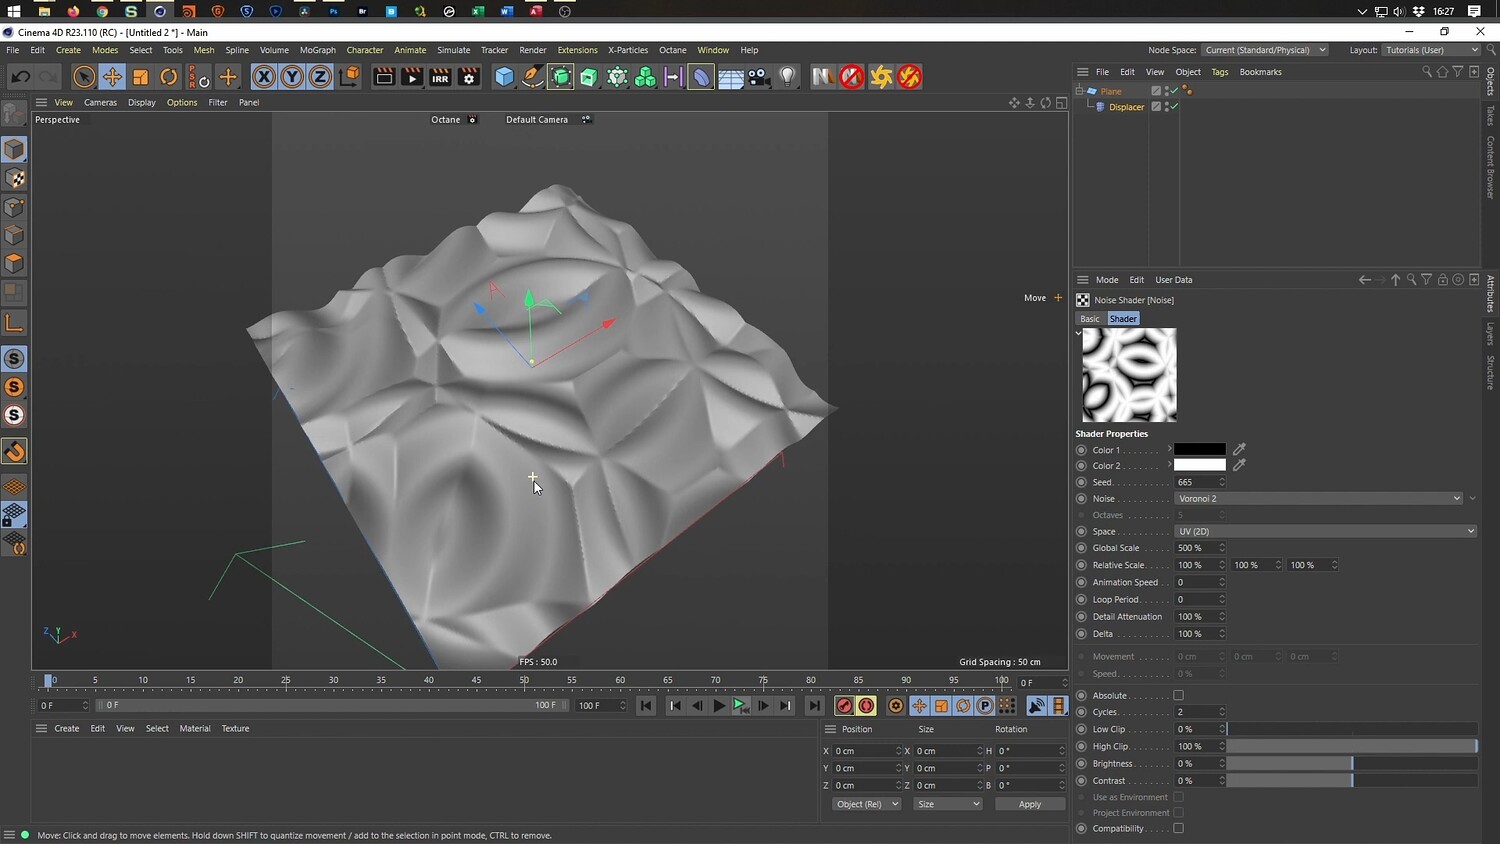Open the Noise type dropdown showing Voronoi 2
1500x844 pixels.
pyautogui.click(x=1318, y=499)
